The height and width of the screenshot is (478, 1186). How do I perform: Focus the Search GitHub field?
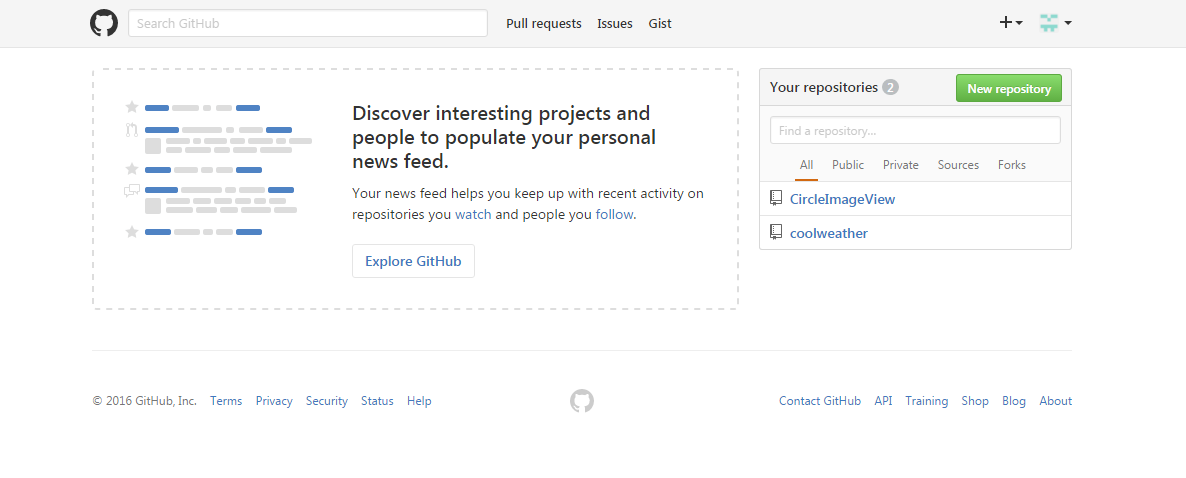(308, 23)
